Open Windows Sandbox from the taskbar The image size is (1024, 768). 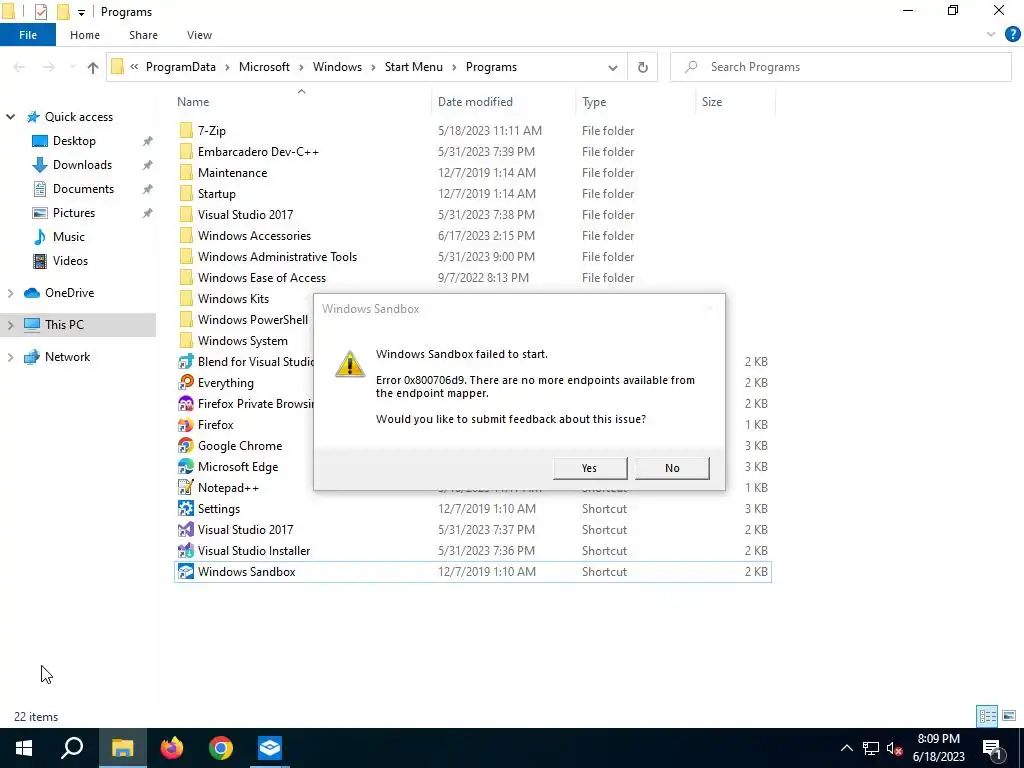pyautogui.click(x=270, y=748)
